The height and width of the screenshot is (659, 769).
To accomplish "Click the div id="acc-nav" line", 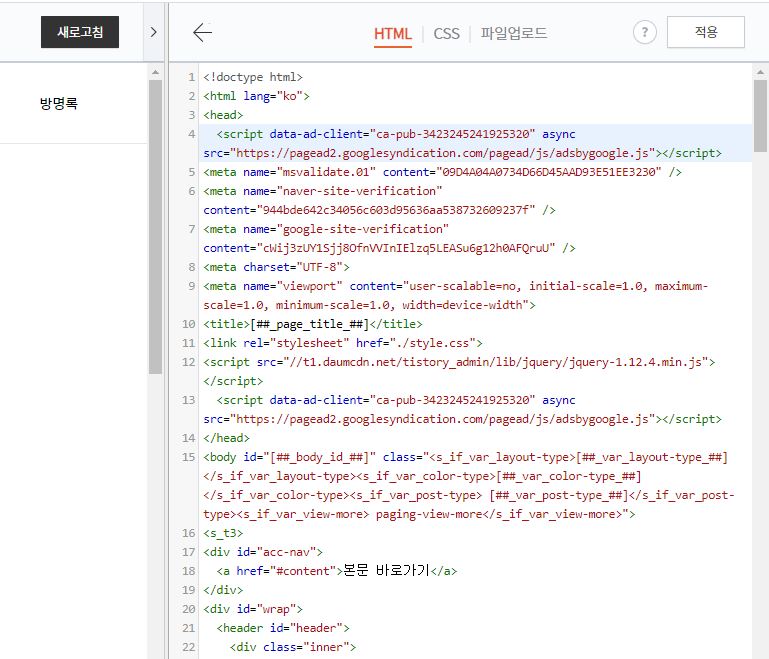I will (263, 552).
